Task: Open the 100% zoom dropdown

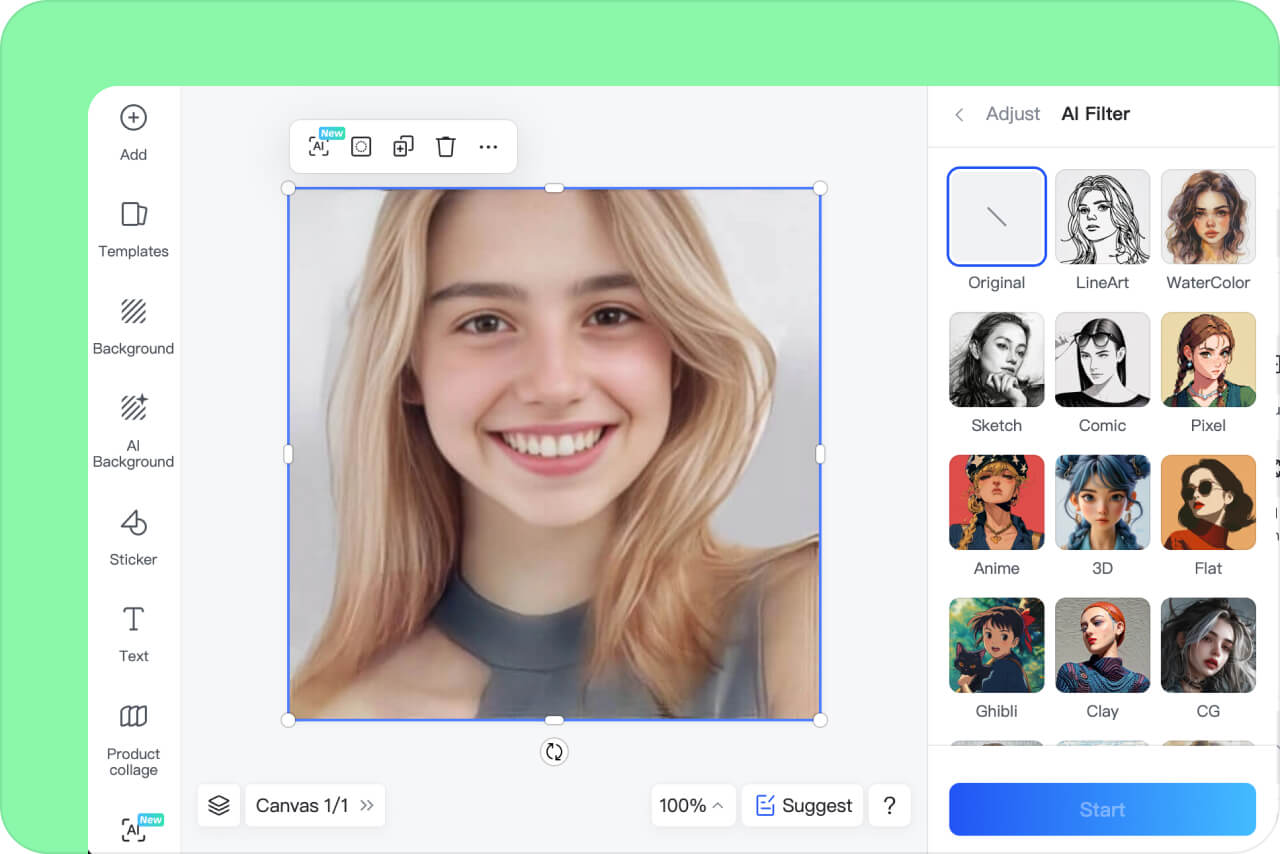Action: (x=692, y=805)
